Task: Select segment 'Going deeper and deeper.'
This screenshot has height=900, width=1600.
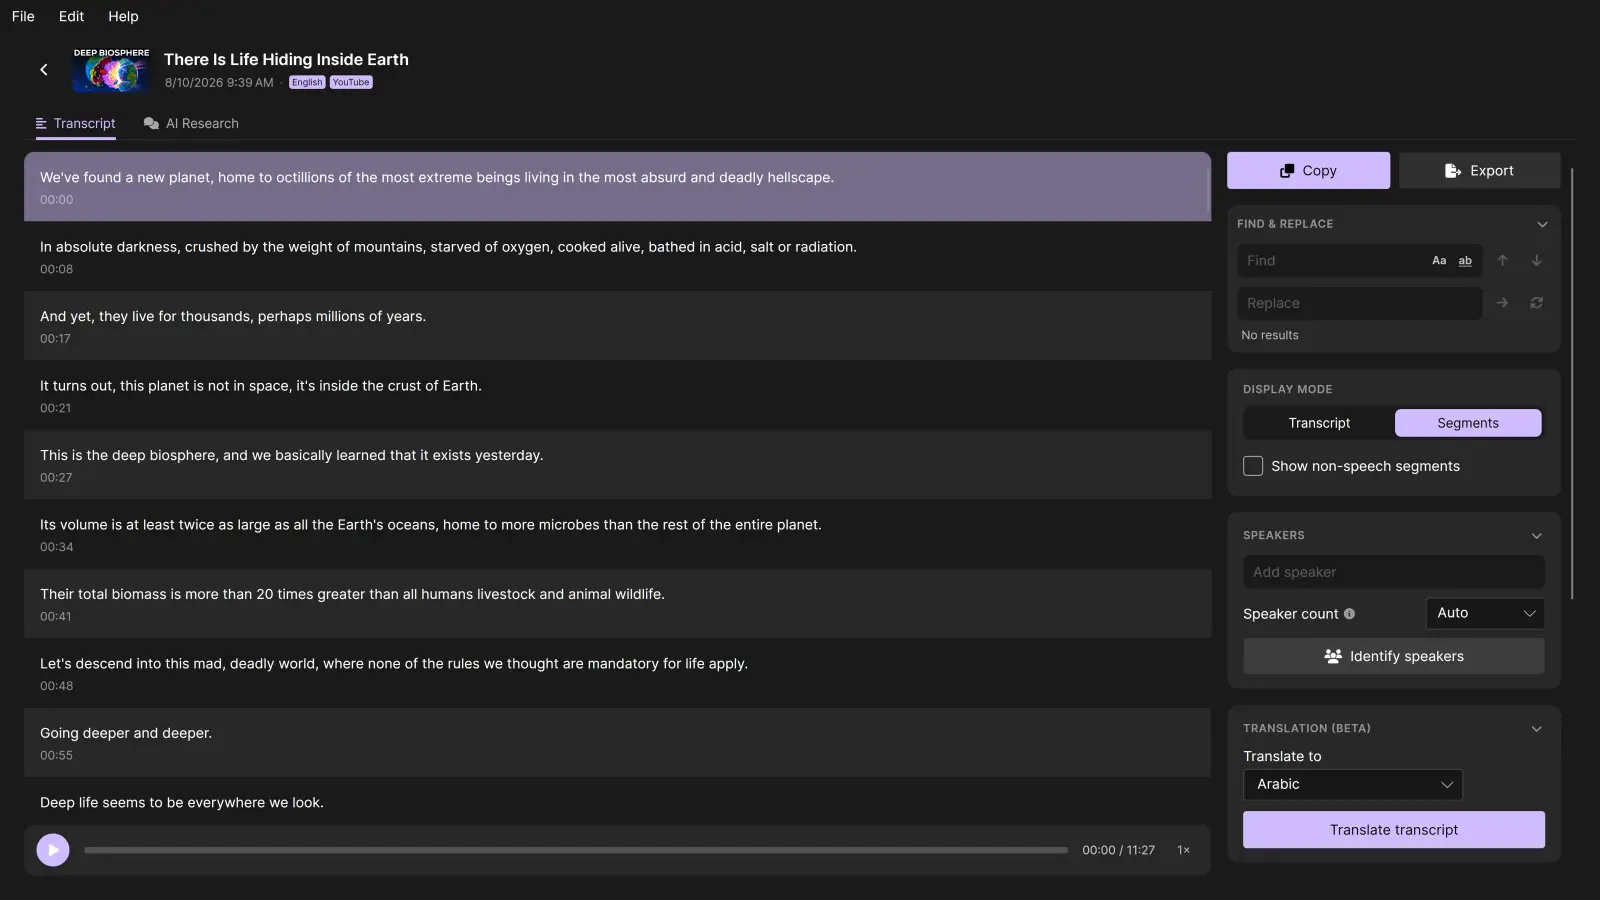Action: click(617, 743)
